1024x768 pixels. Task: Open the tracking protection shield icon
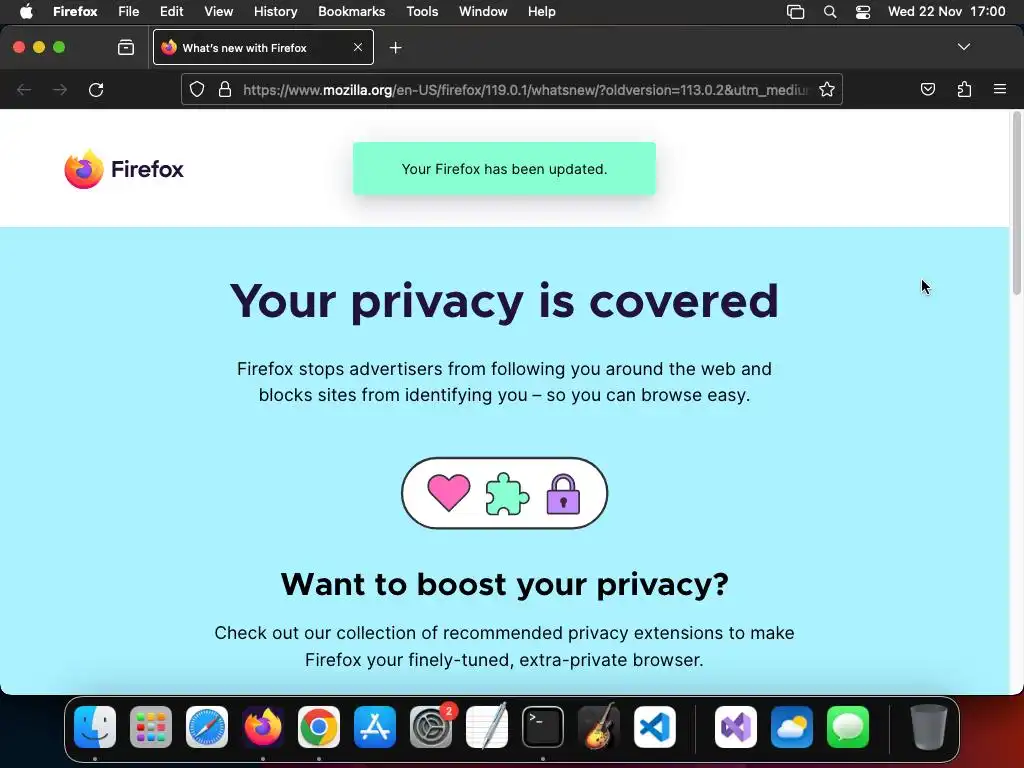[197, 89]
